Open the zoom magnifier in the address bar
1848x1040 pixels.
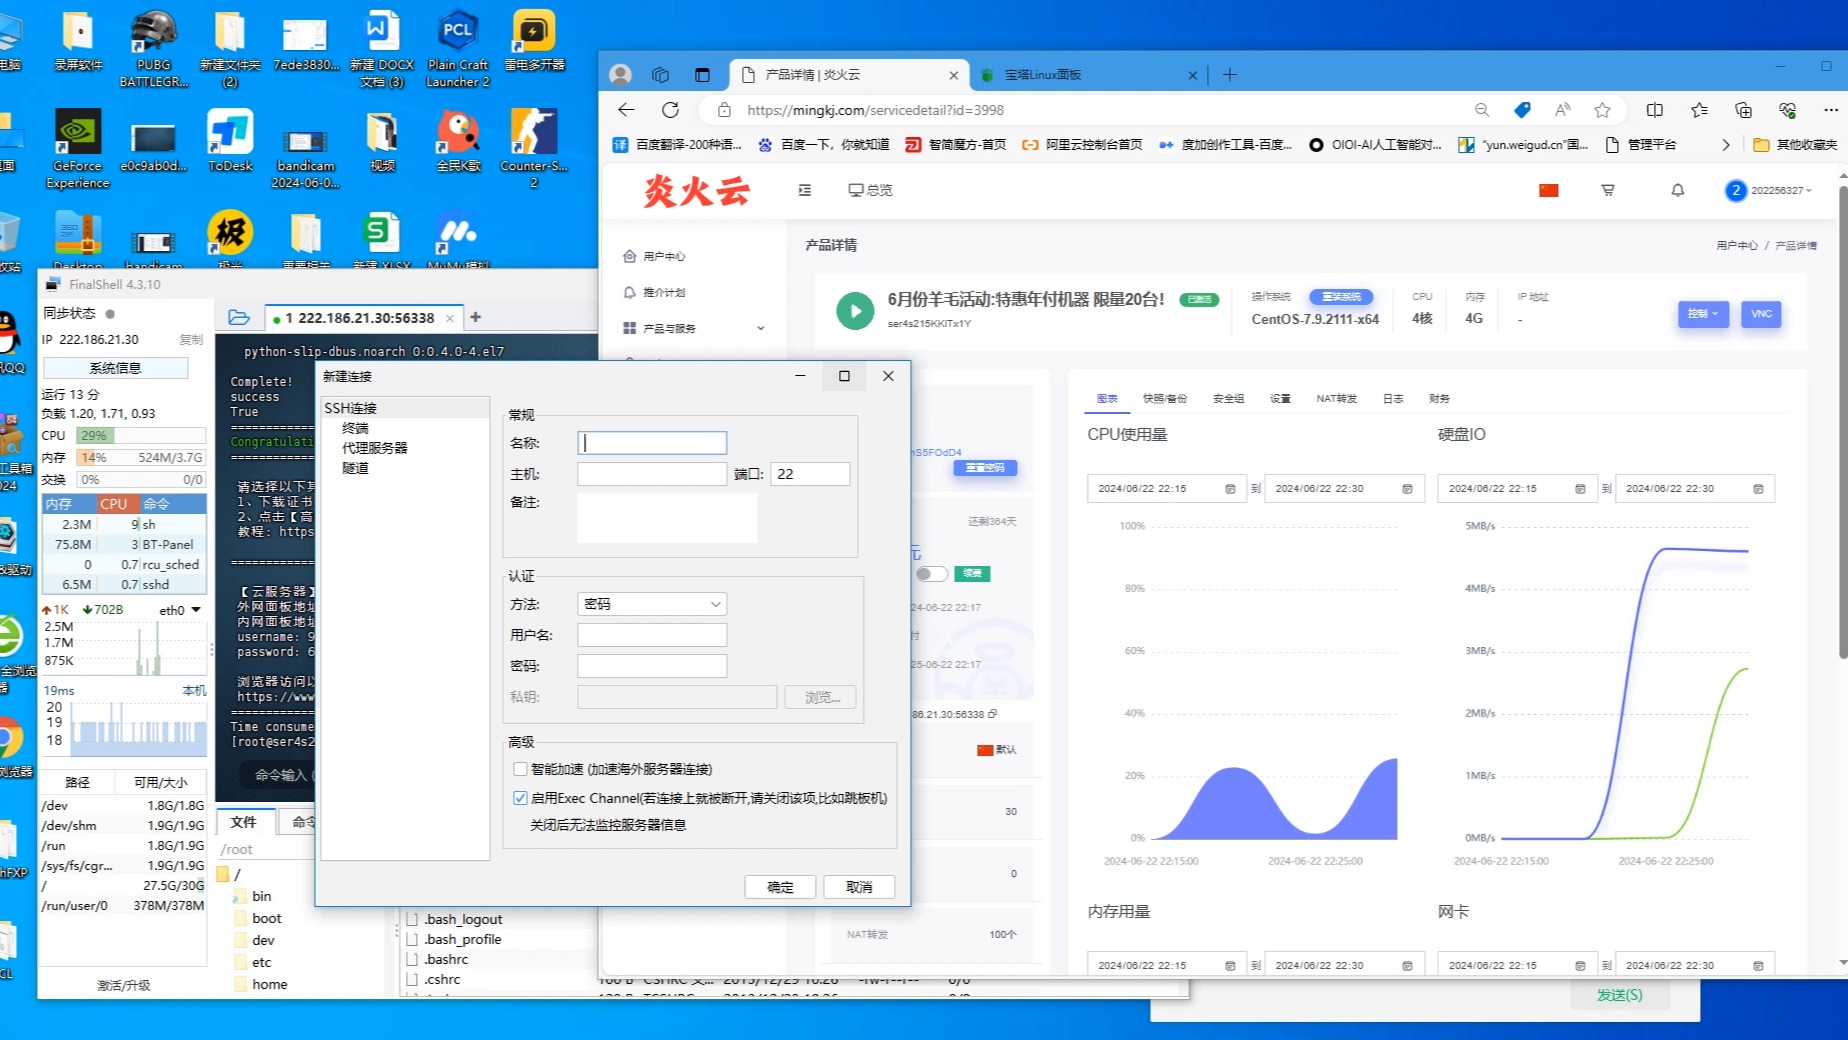1482,110
